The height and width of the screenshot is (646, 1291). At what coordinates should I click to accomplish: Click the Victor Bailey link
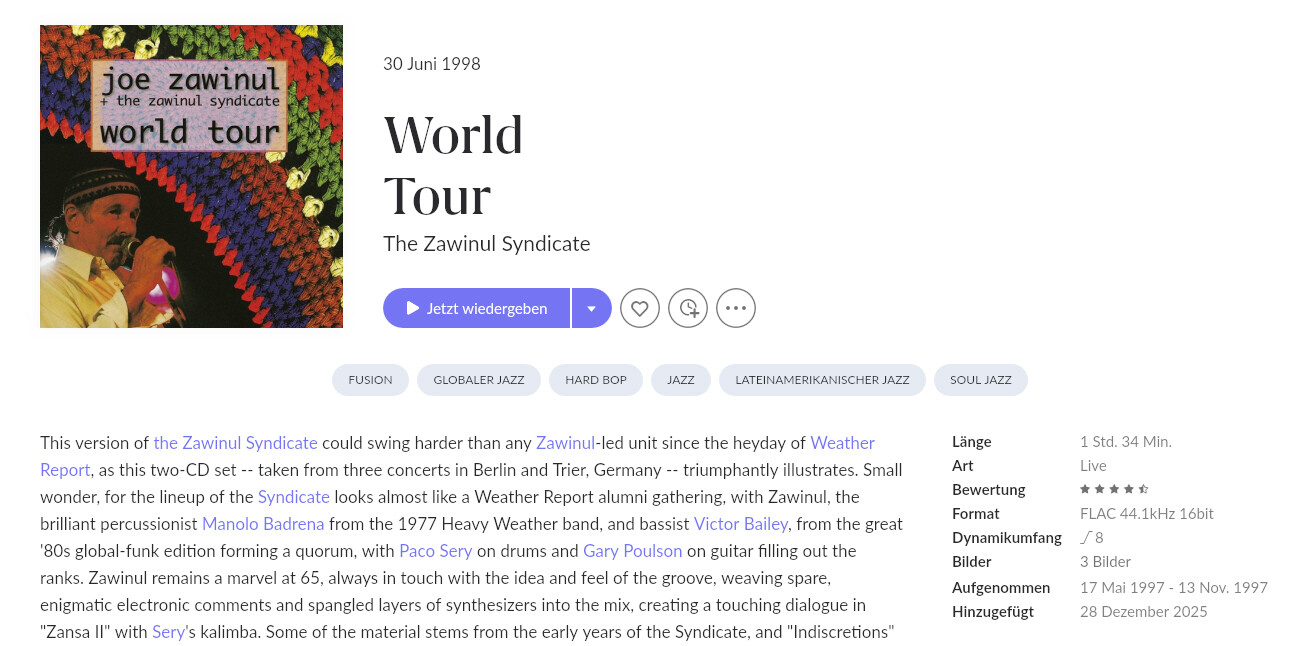[x=741, y=524]
